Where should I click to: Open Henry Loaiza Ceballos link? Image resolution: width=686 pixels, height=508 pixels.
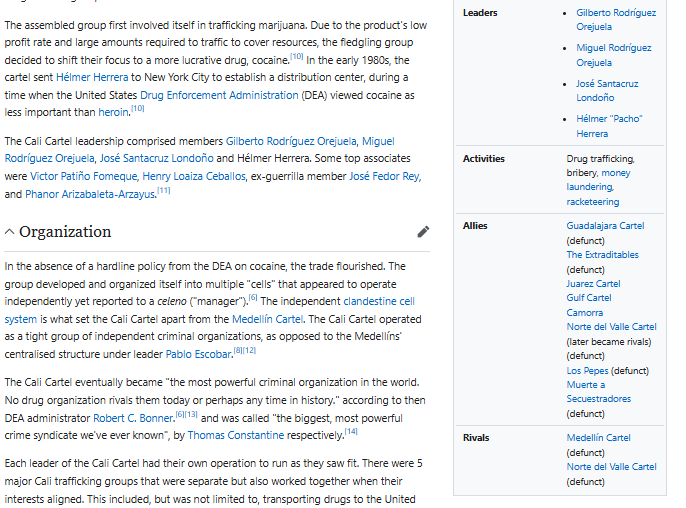click(x=194, y=176)
